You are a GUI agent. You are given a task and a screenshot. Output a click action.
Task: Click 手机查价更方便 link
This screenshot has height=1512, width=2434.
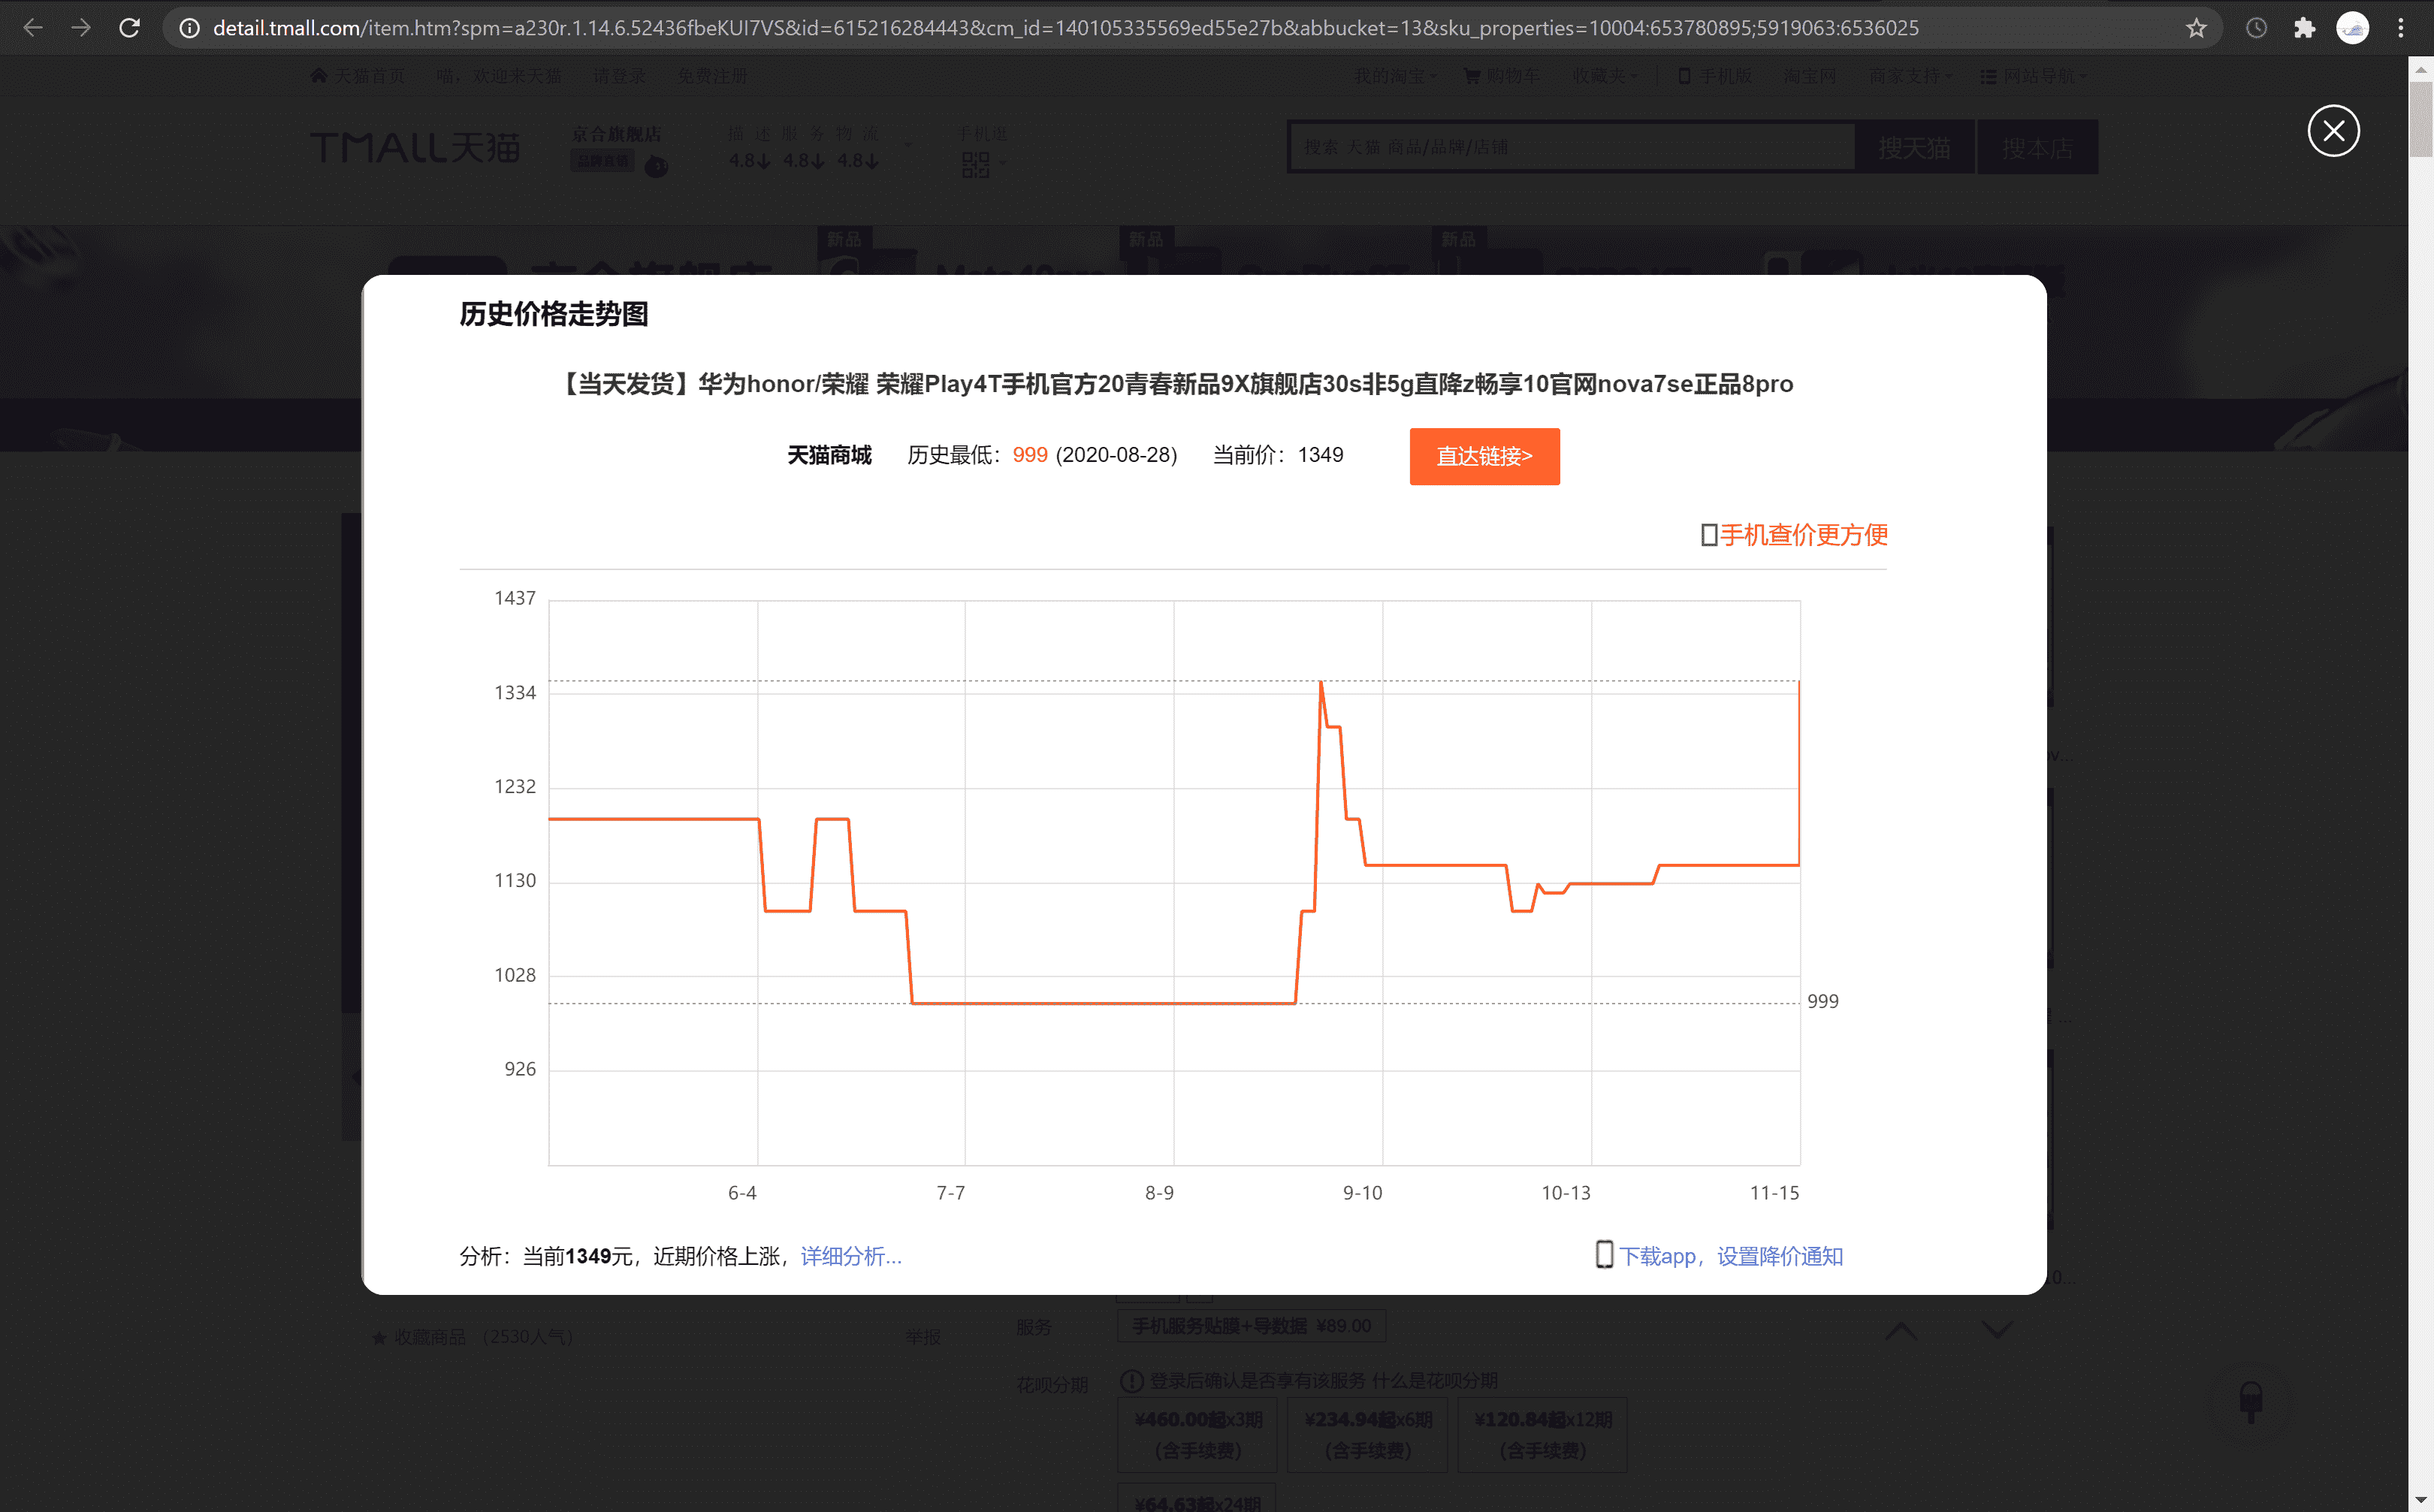pyautogui.click(x=1802, y=535)
